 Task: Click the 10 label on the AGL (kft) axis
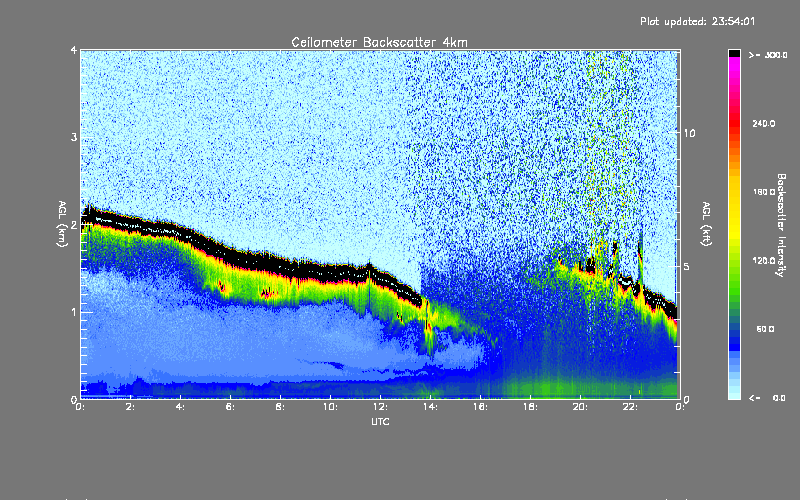(689, 133)
